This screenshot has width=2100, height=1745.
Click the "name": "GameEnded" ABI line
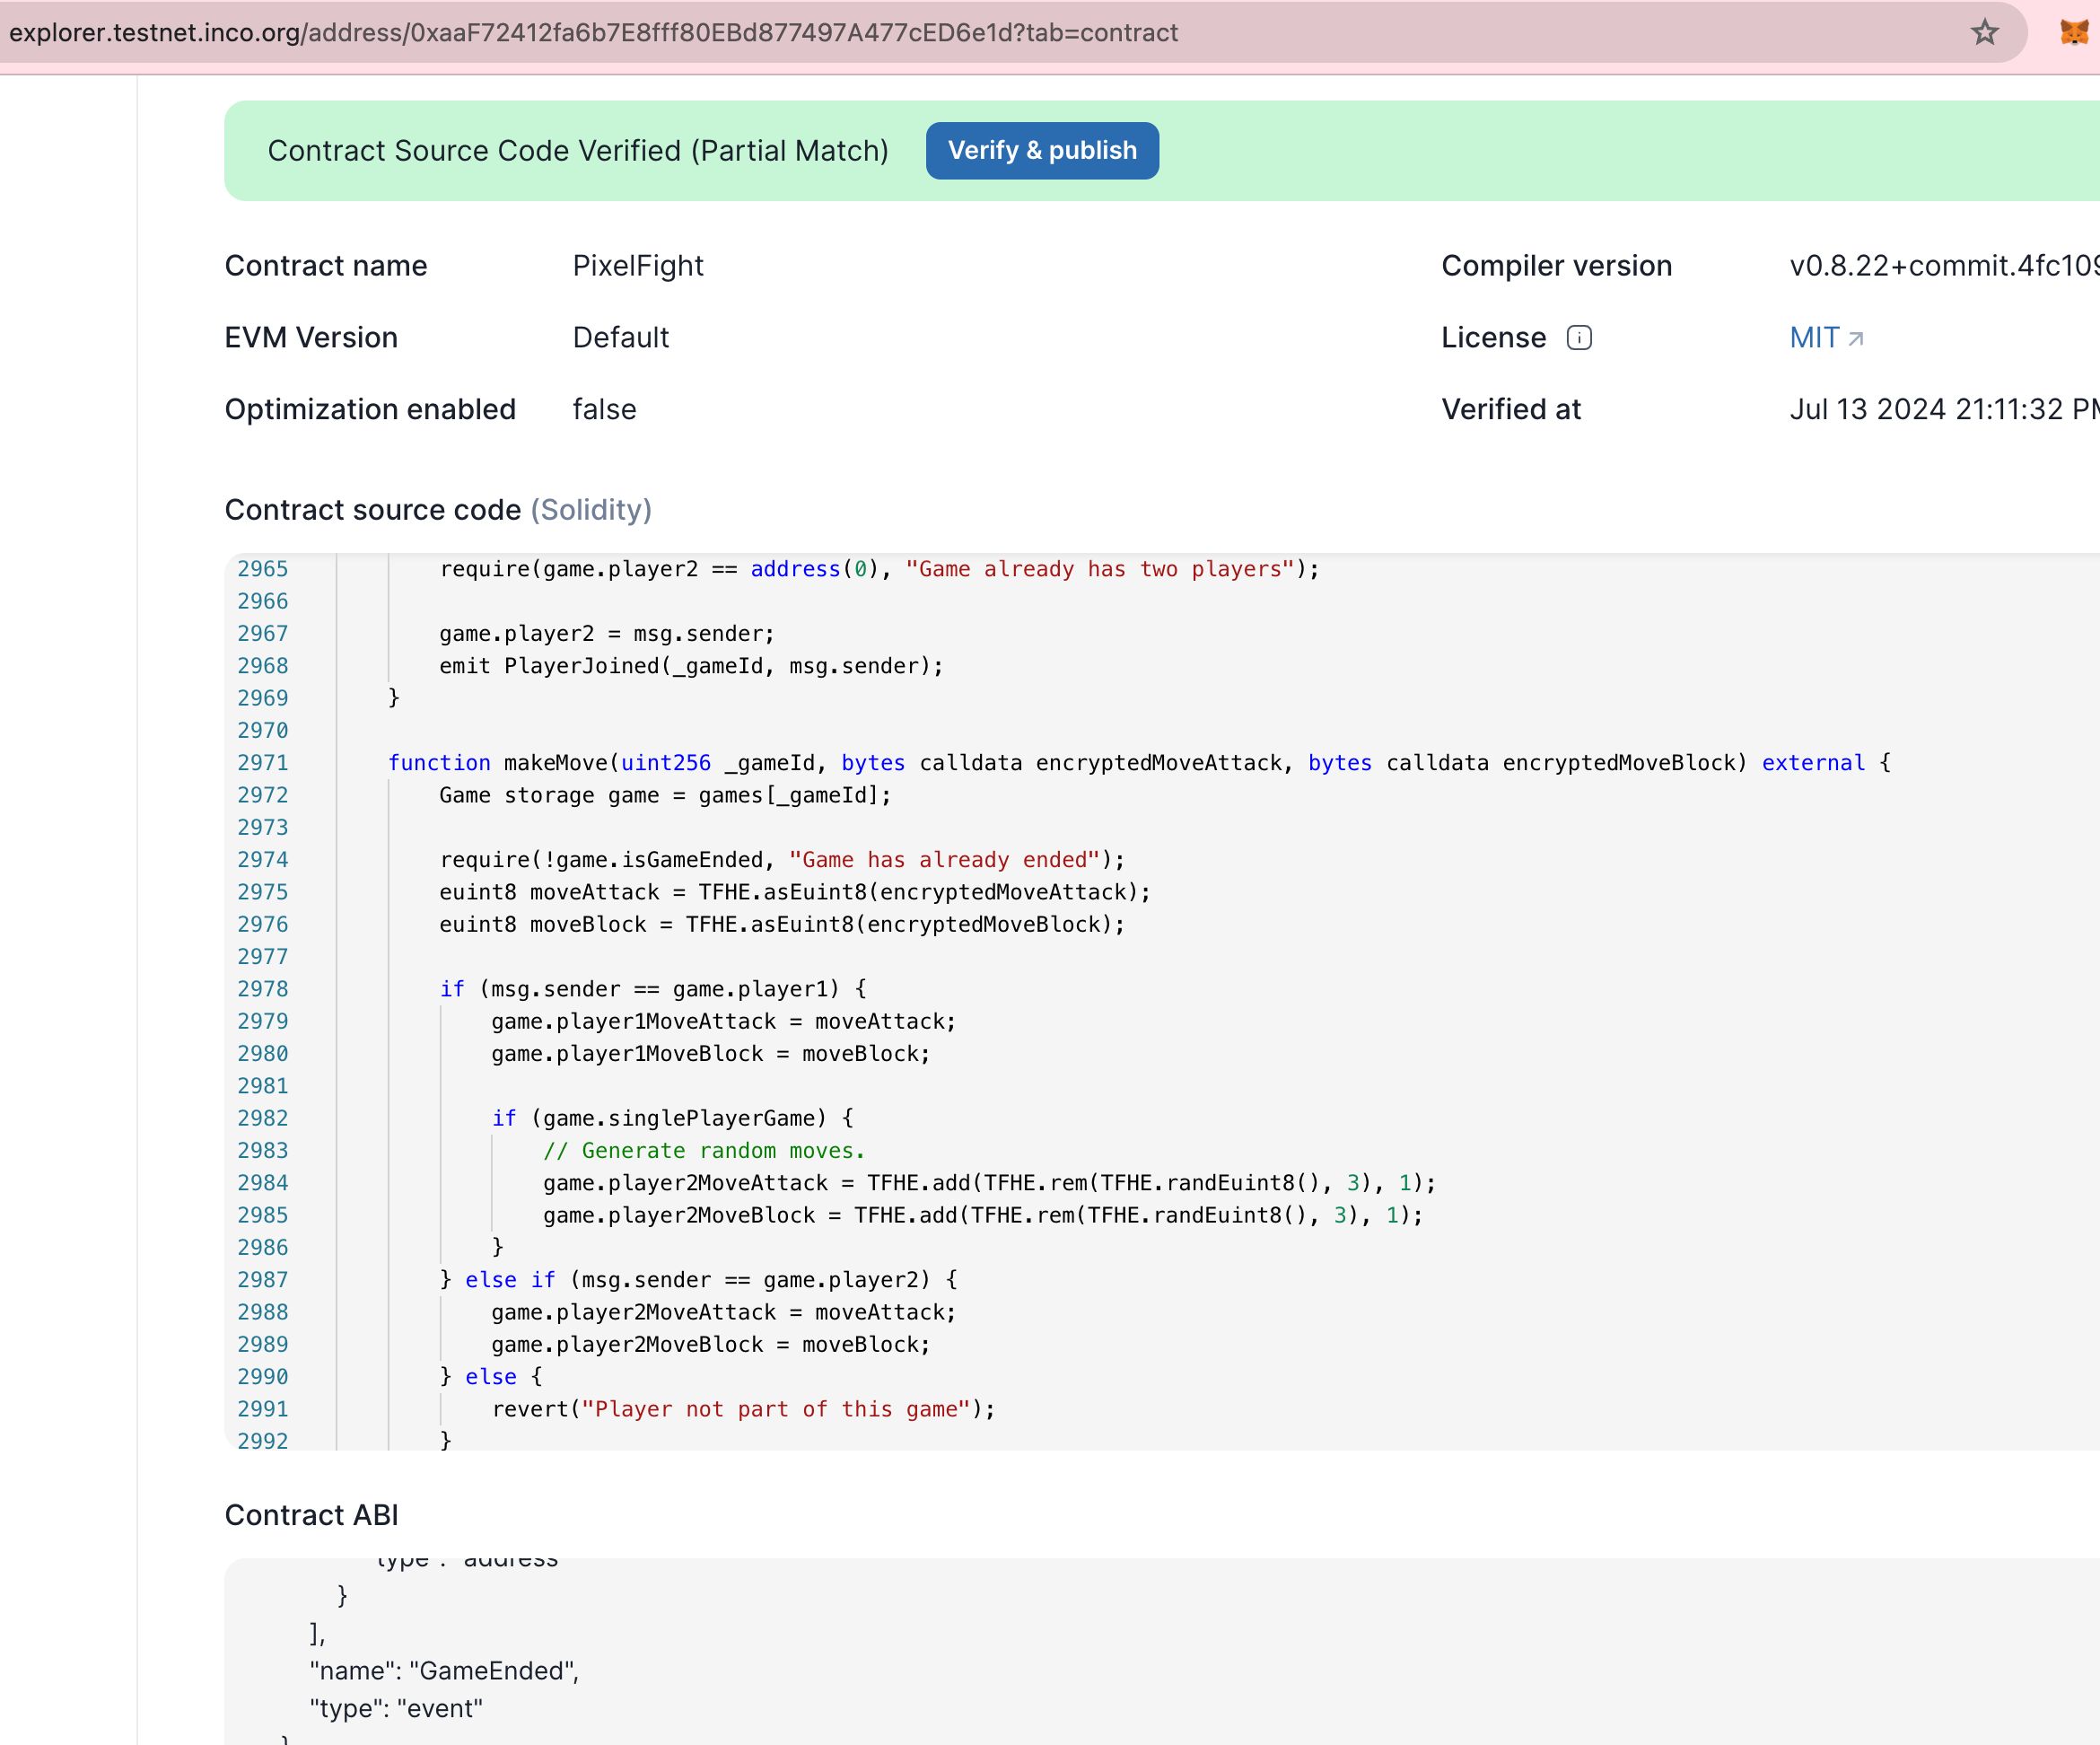point(444,1671)
